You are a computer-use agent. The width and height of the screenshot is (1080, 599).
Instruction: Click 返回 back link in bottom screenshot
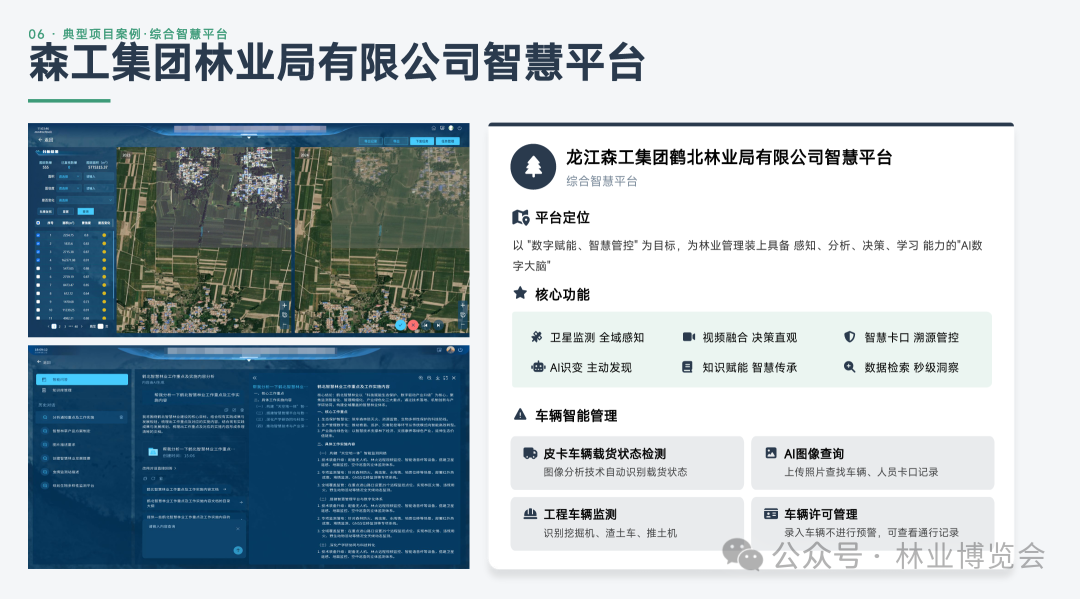pos(44,362)
